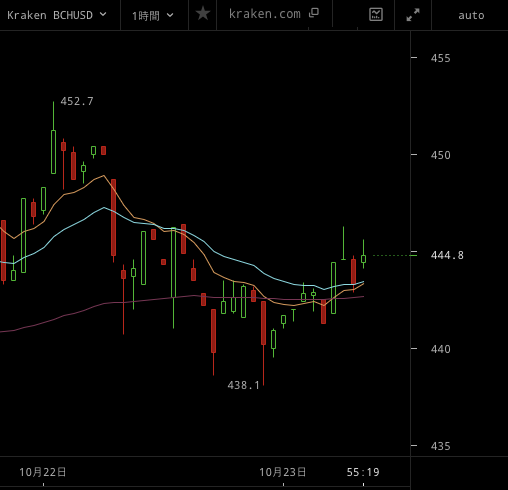The image size is (508, 490).
Task: Click the favorite star icon
Action: [203, 14]
